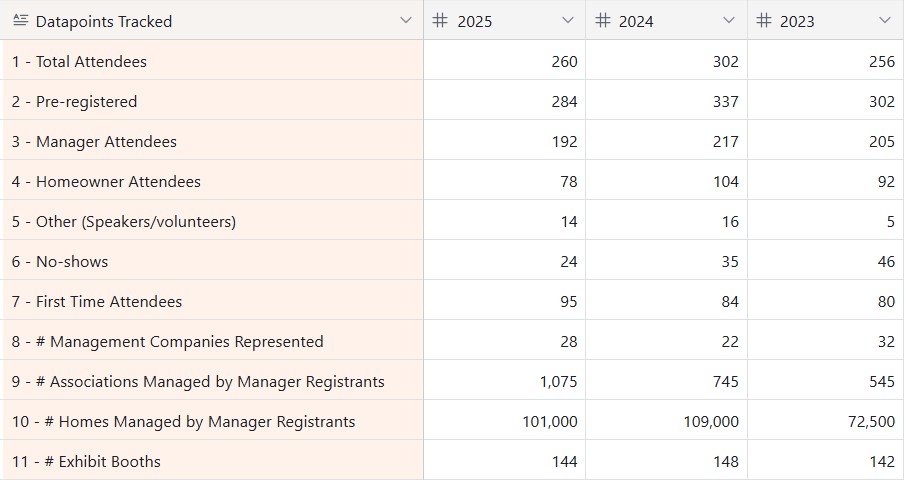Click the text field icon beside Datapoints Tracked
904x480 pixels.
tap(21, 21)
